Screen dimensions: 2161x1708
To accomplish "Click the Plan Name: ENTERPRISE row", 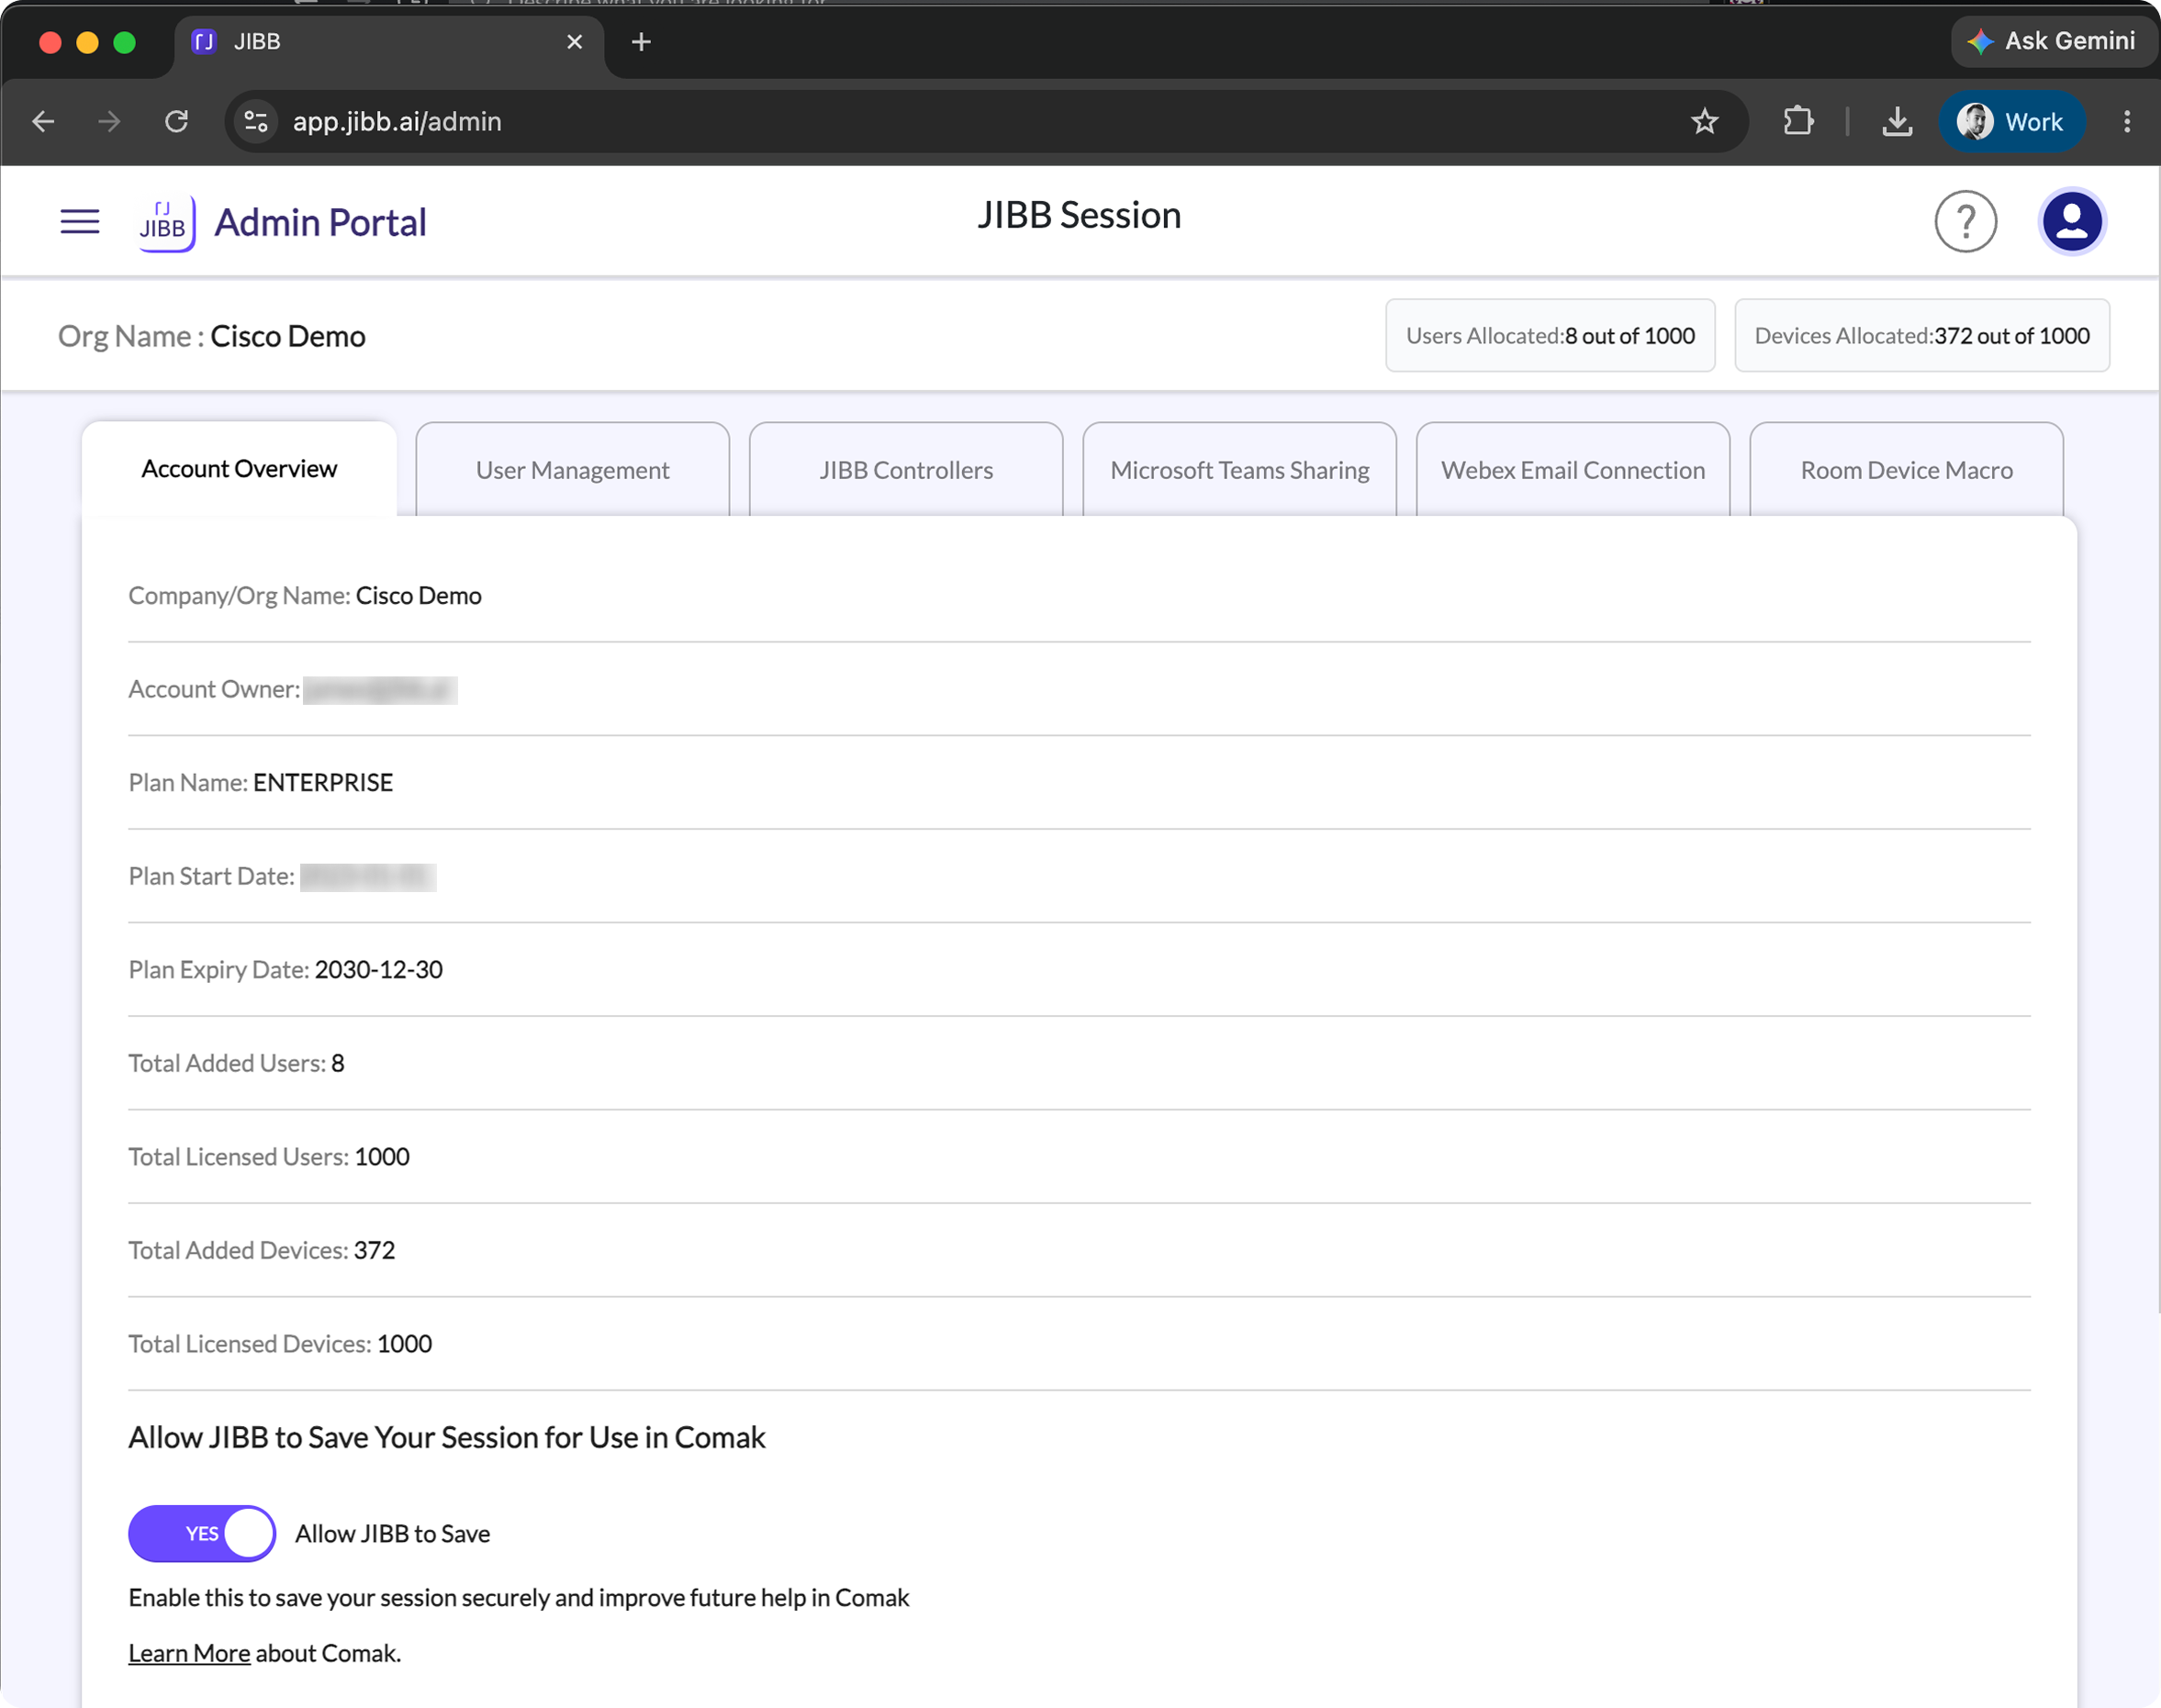I will tap(1079, 783).
